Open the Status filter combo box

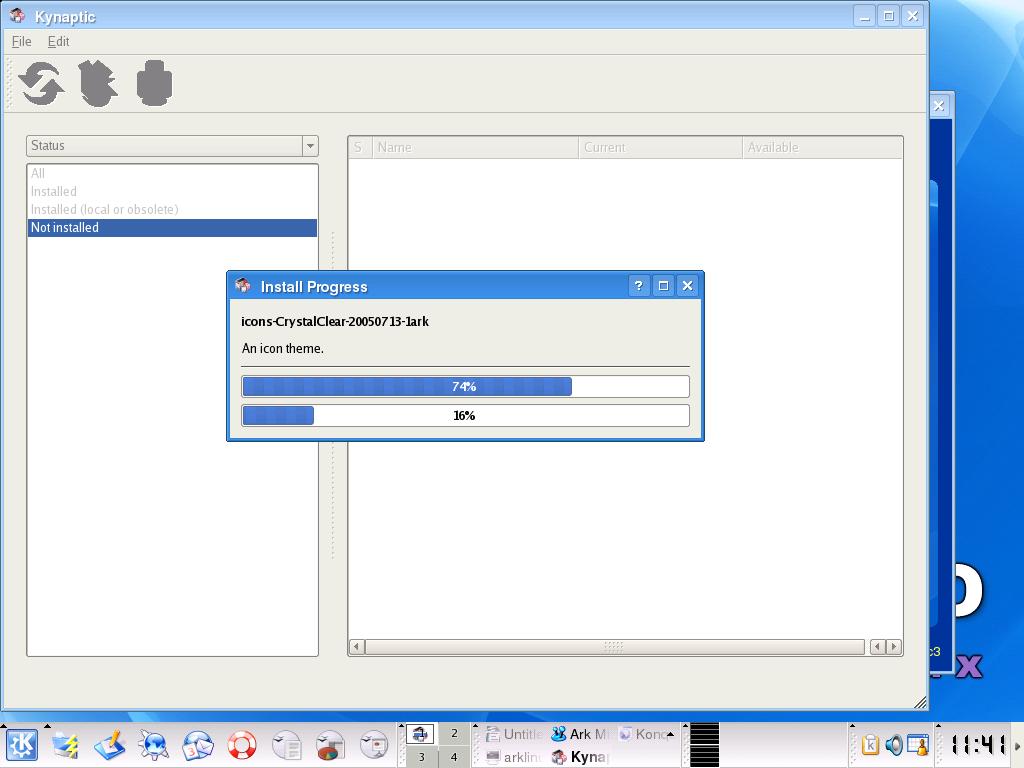coord(172,146)
